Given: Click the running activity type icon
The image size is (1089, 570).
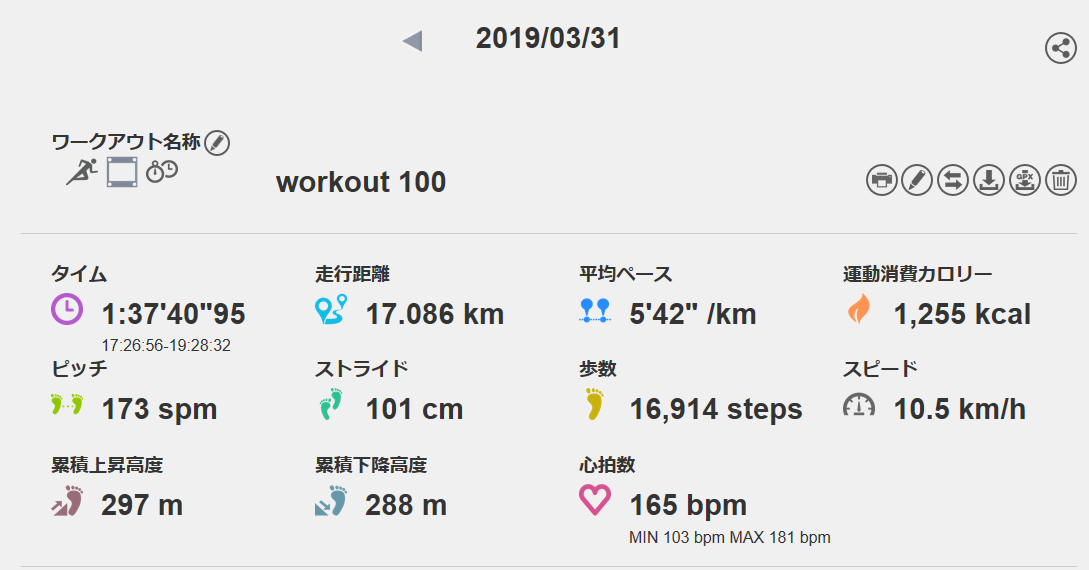Looking at the screenshot, I should 82,171.
